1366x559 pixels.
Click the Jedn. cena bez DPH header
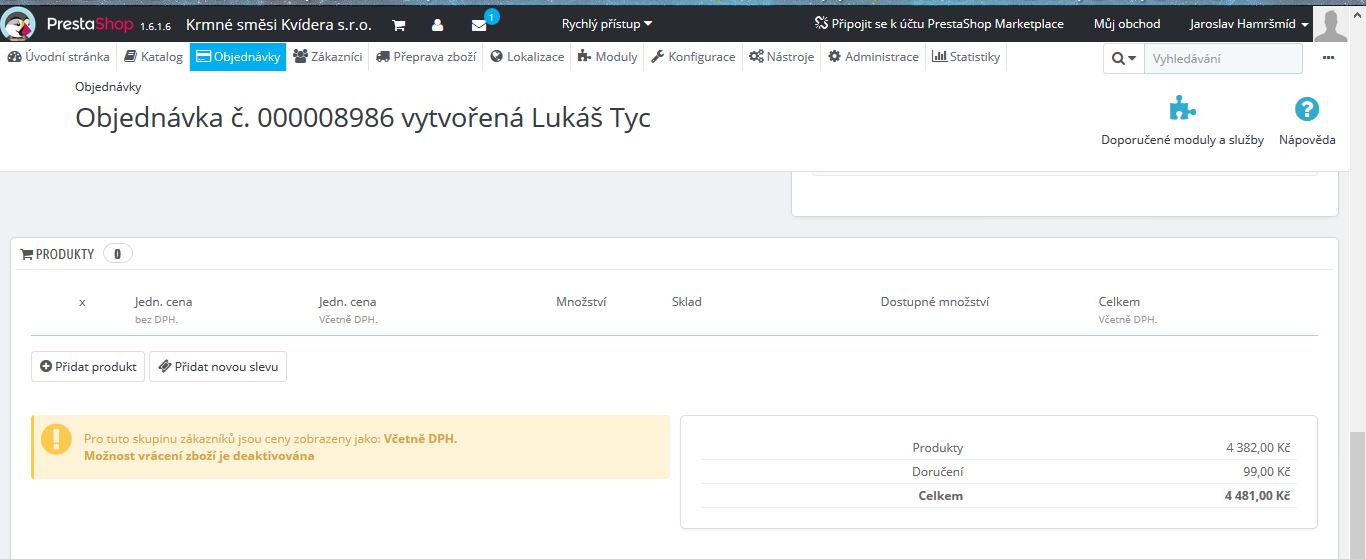point(163,310)
